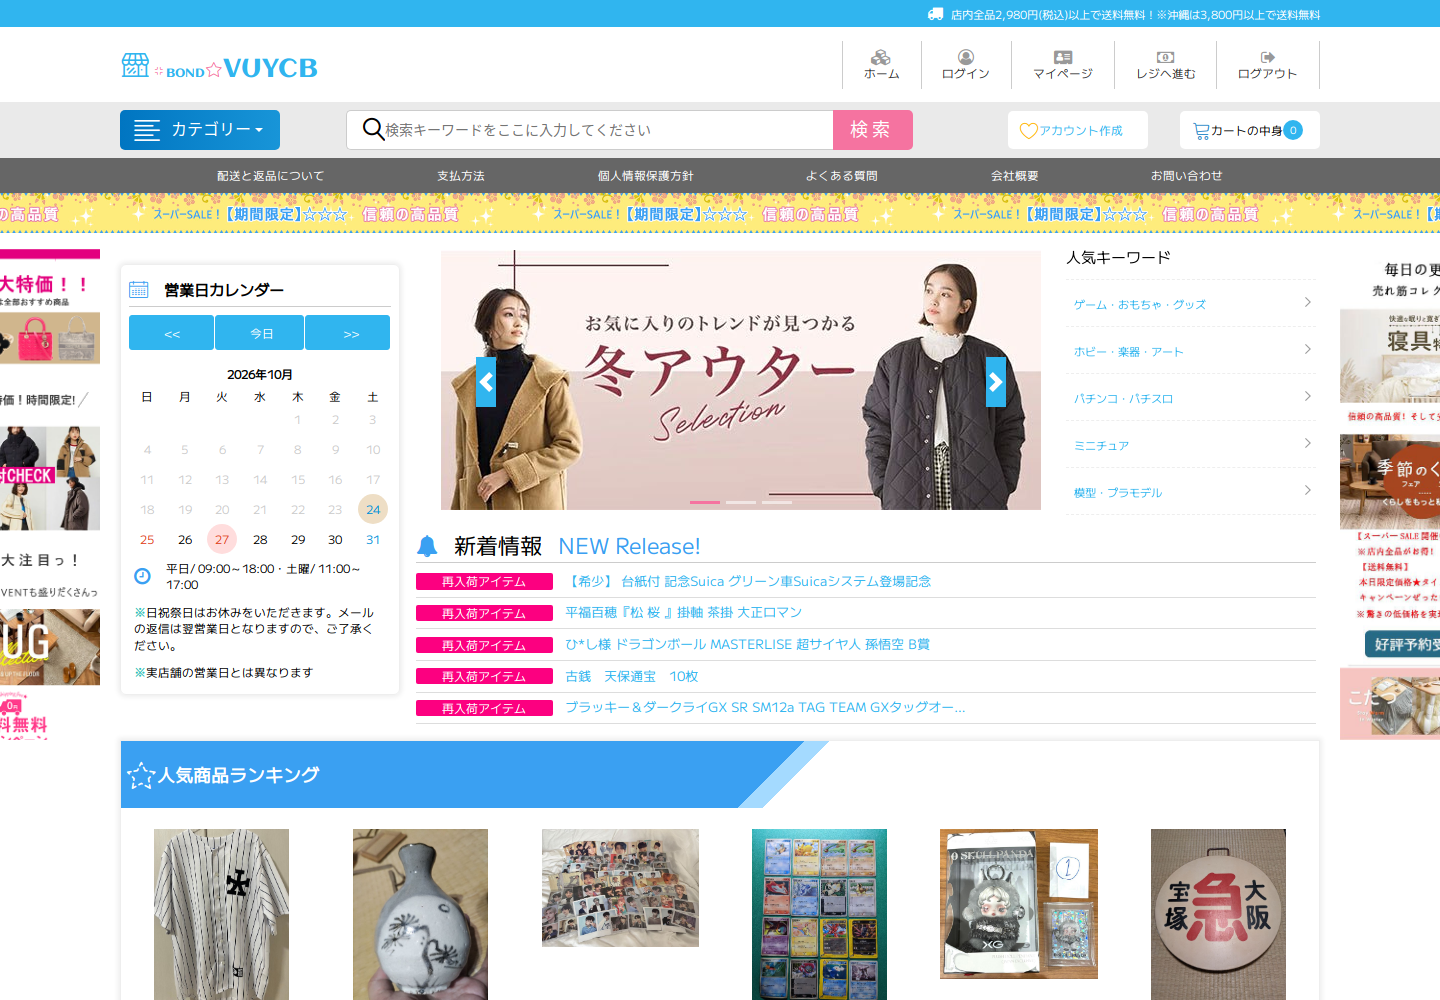The width and height of the screenshot is (1440, 1000).
Task: Open striped baseball jersey product thumbnail
Action: 221,914
